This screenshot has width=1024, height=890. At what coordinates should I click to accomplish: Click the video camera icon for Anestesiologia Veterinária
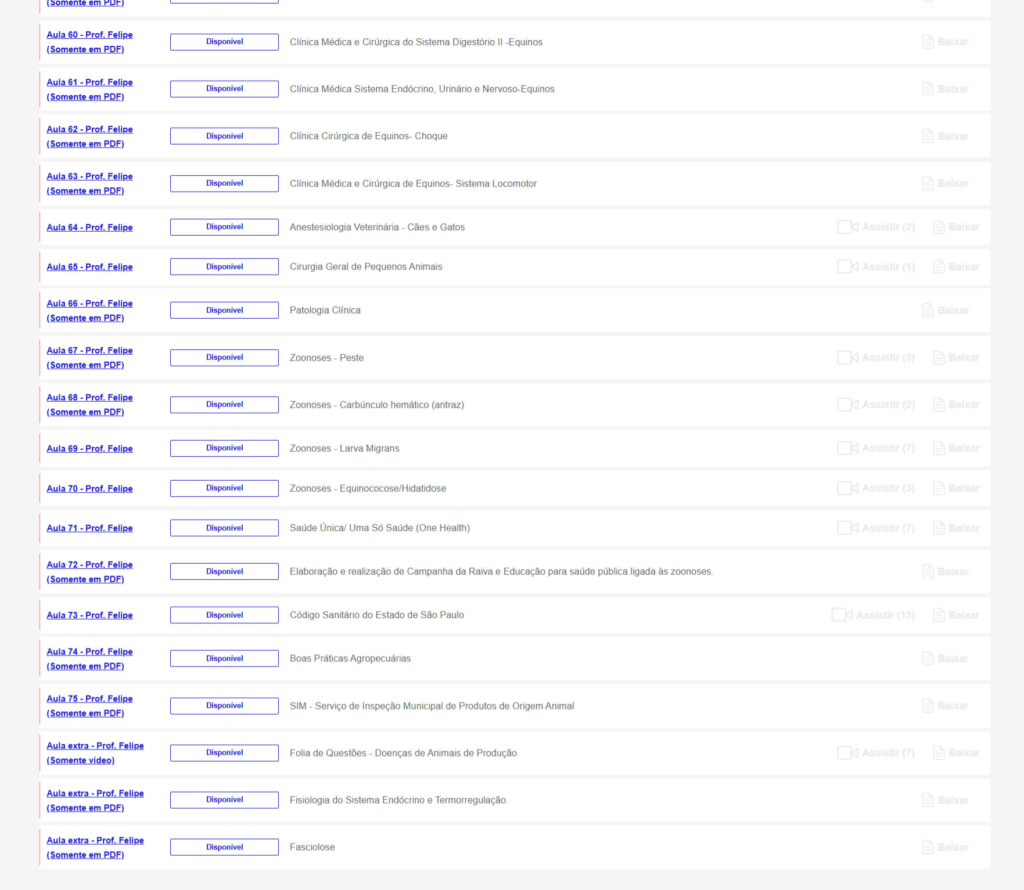[x=847, y=227]
